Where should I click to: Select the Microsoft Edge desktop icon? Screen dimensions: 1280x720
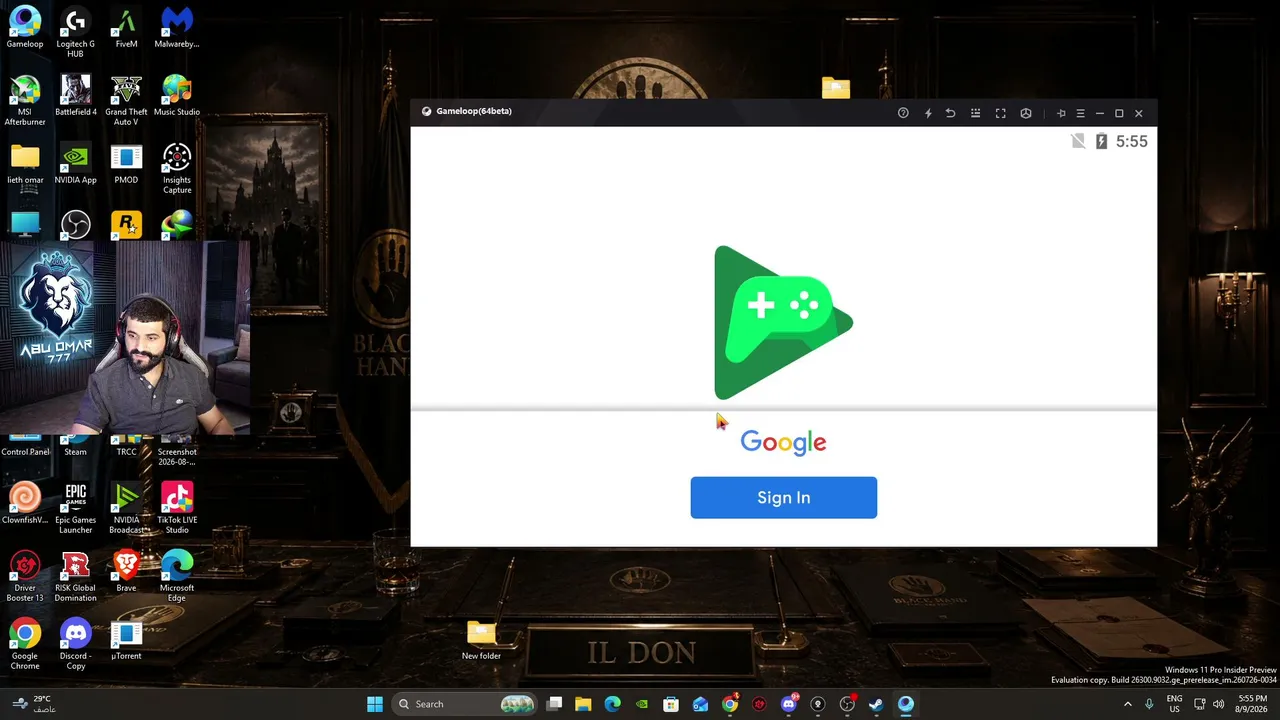coord(177,577)
